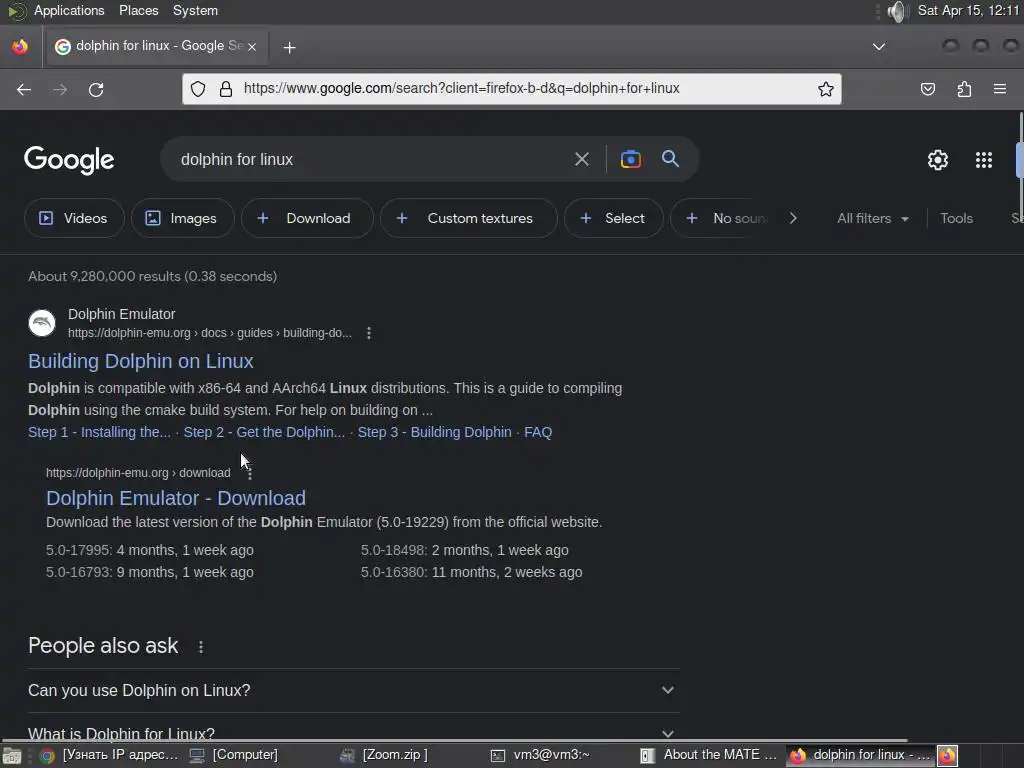The width and height of the screenshot is (1024, 768).
Task: Open new browser tab with plus
Action: coord(289,48)
